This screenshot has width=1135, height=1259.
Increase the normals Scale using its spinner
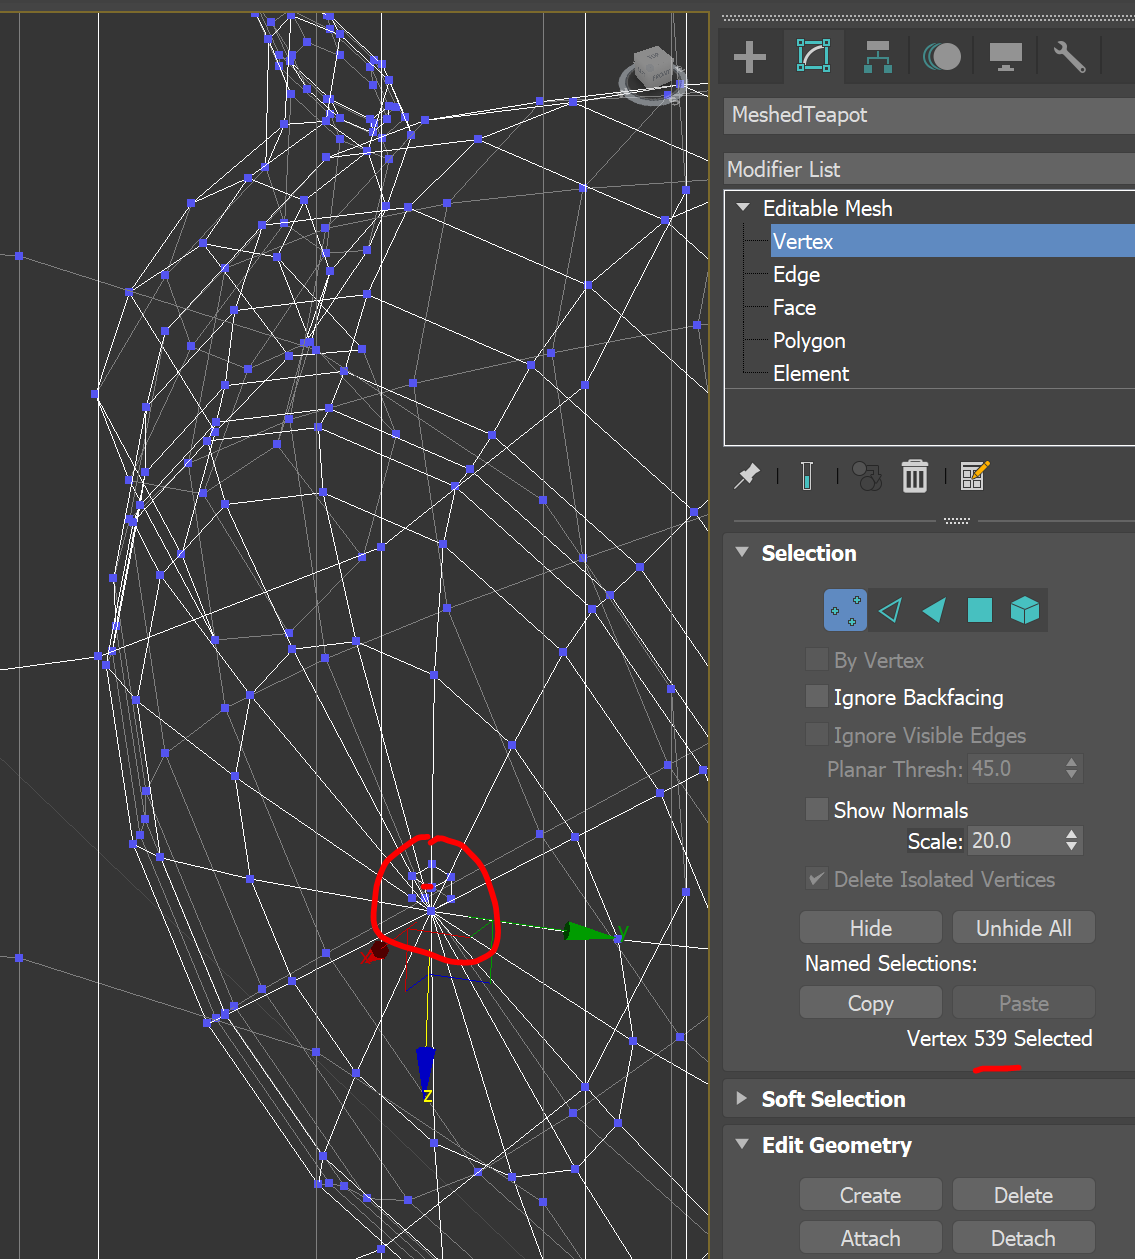click(x=1073, y=834)
